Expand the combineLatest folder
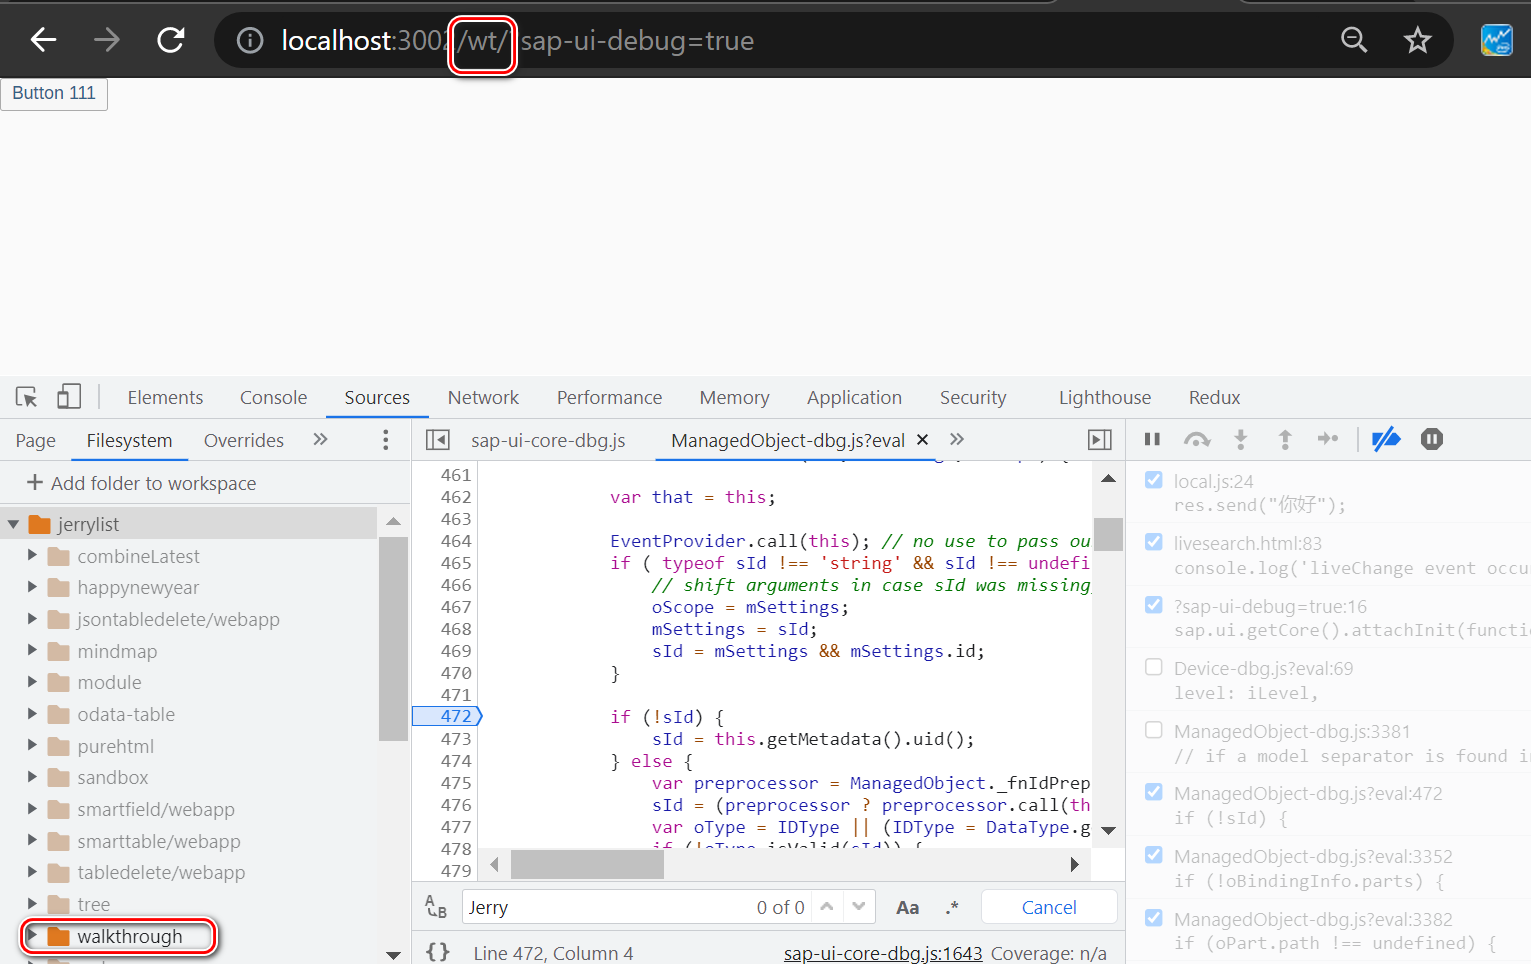The height and width of the screenshot is (964, 1531). click(x=32, y=555)
